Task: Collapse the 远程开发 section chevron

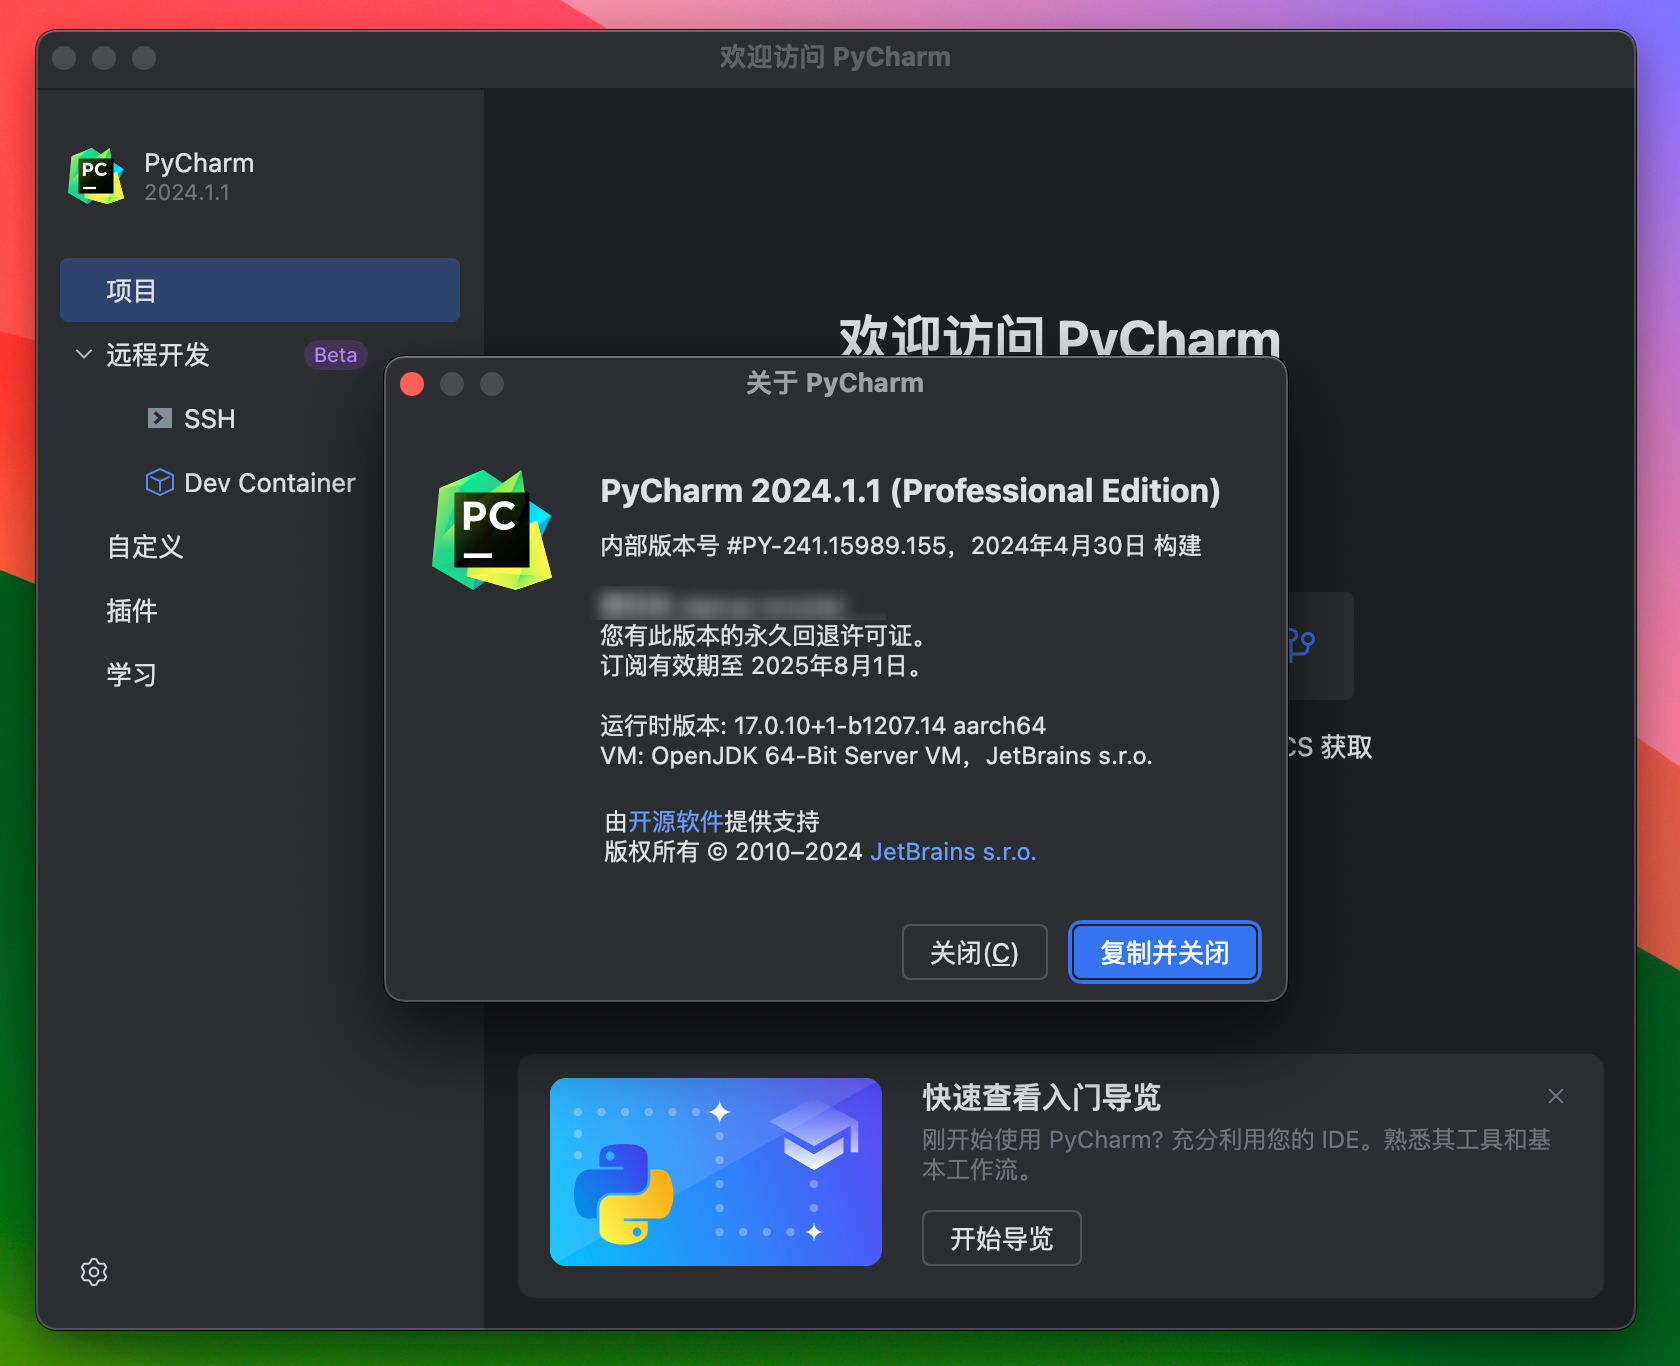Action: 84,354
